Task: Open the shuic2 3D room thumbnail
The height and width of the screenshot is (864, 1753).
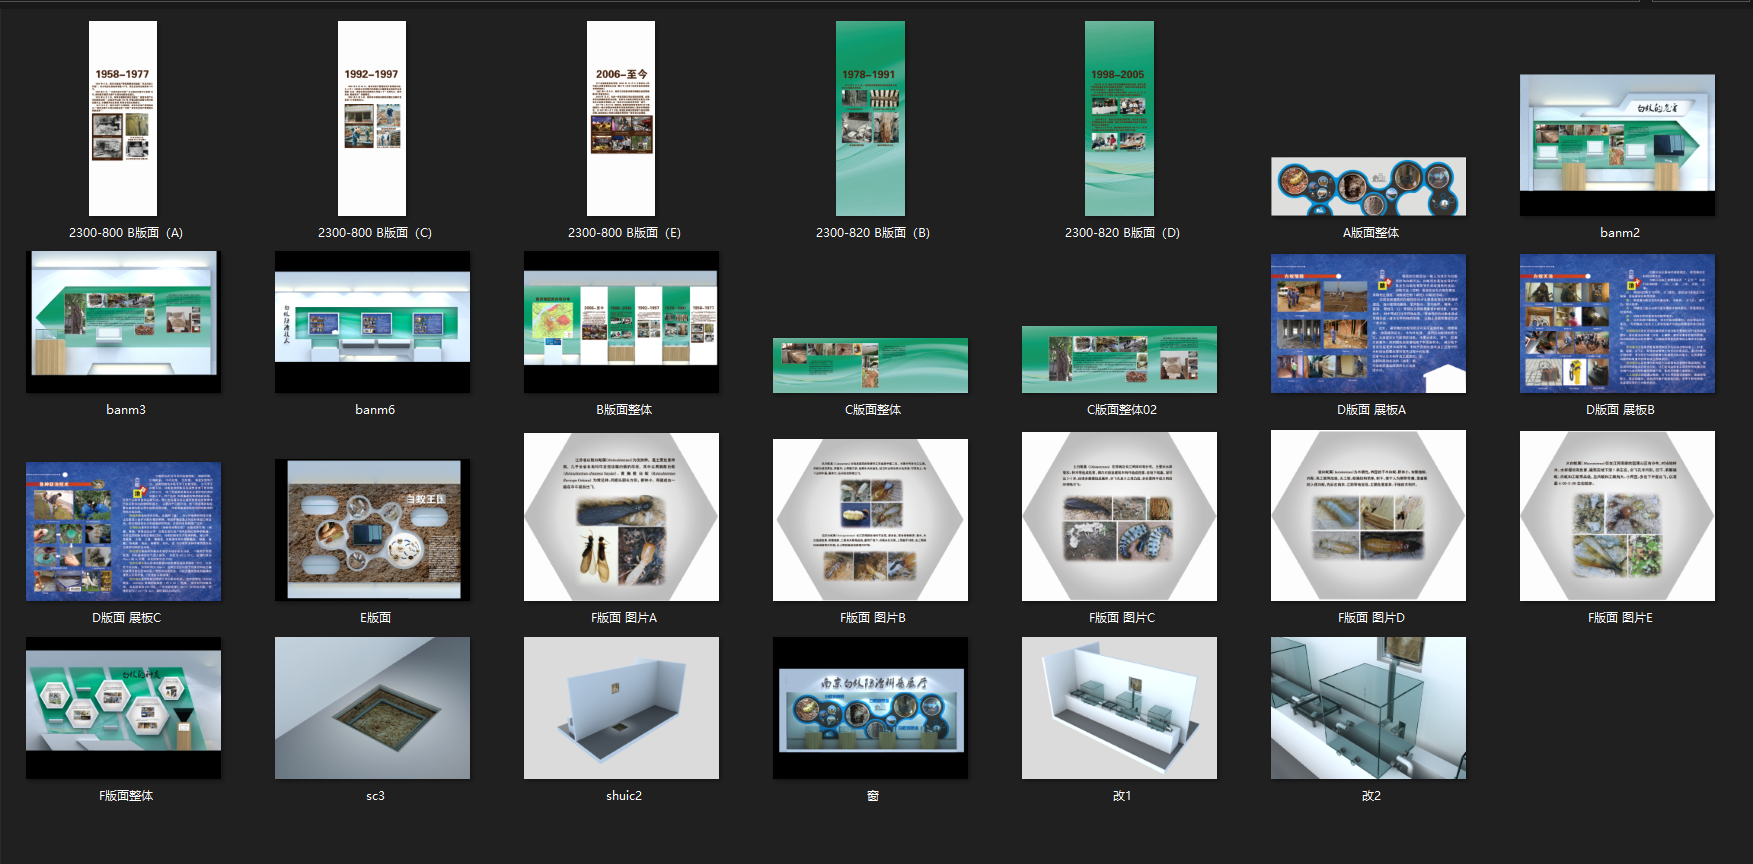Action: tap(621, 708)
